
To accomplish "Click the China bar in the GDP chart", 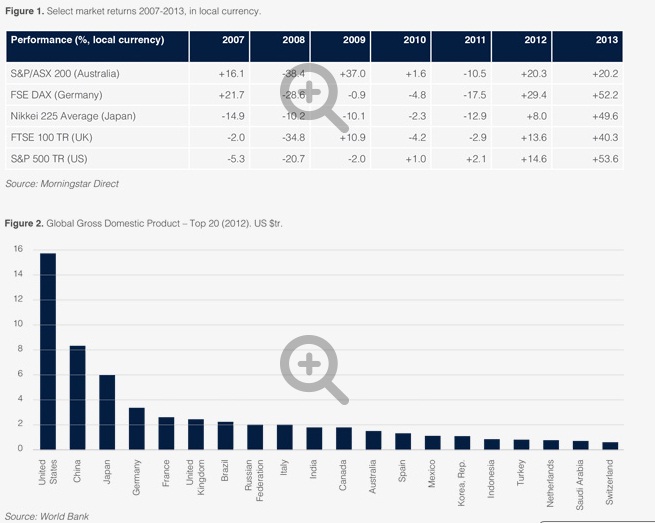I will [77, 396].
